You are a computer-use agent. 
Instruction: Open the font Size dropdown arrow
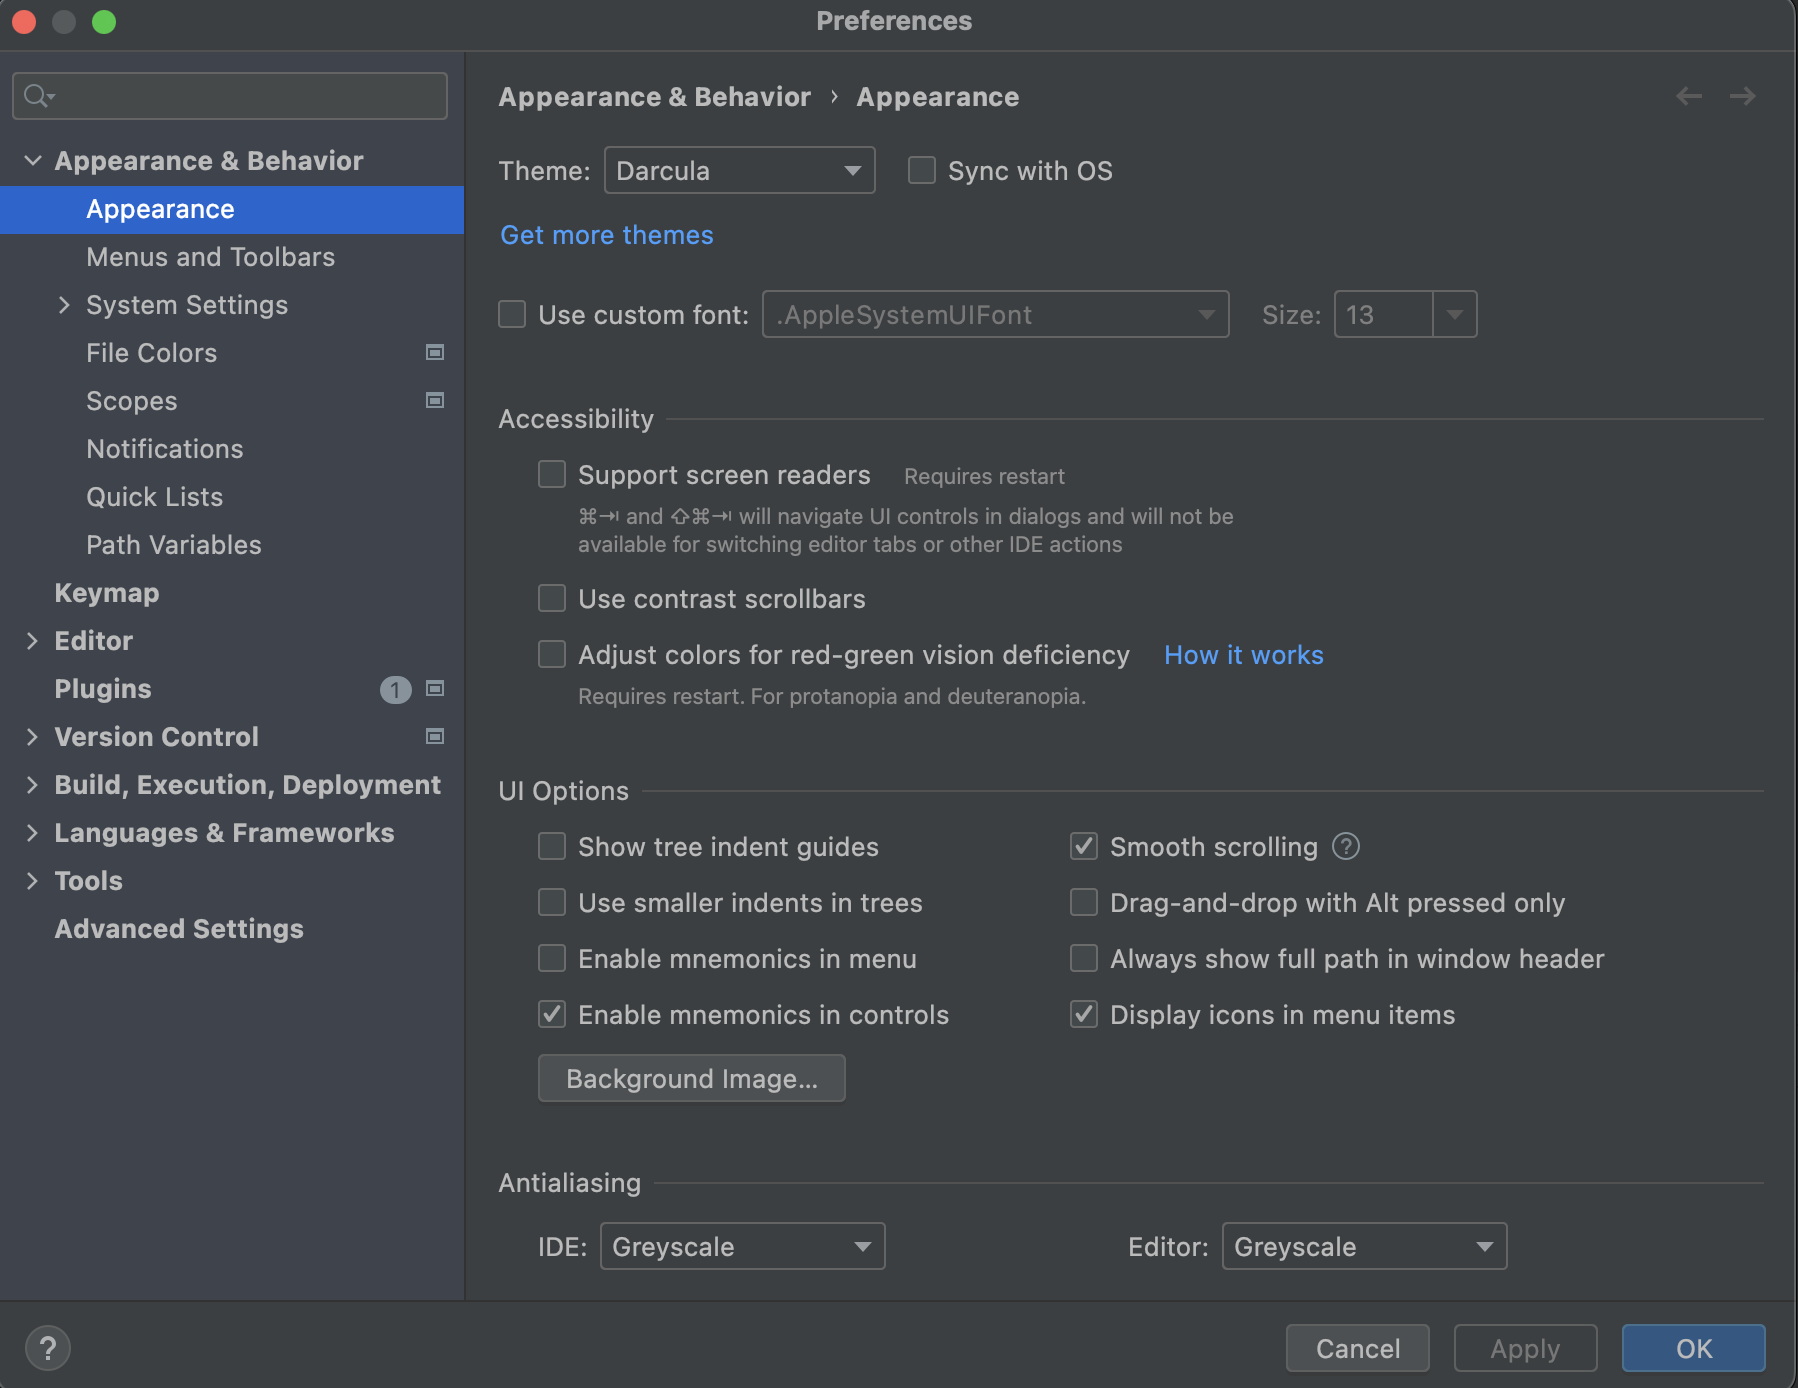click(x=1455, y=314)
